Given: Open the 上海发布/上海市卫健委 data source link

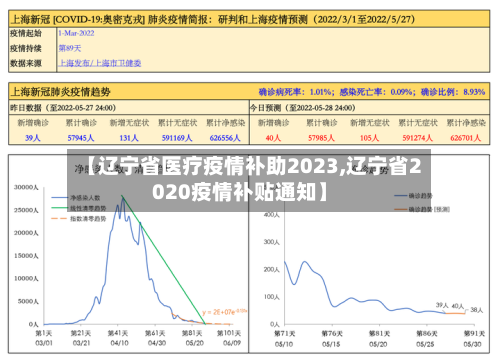Looking at the screenshot, I should (100, 63).
